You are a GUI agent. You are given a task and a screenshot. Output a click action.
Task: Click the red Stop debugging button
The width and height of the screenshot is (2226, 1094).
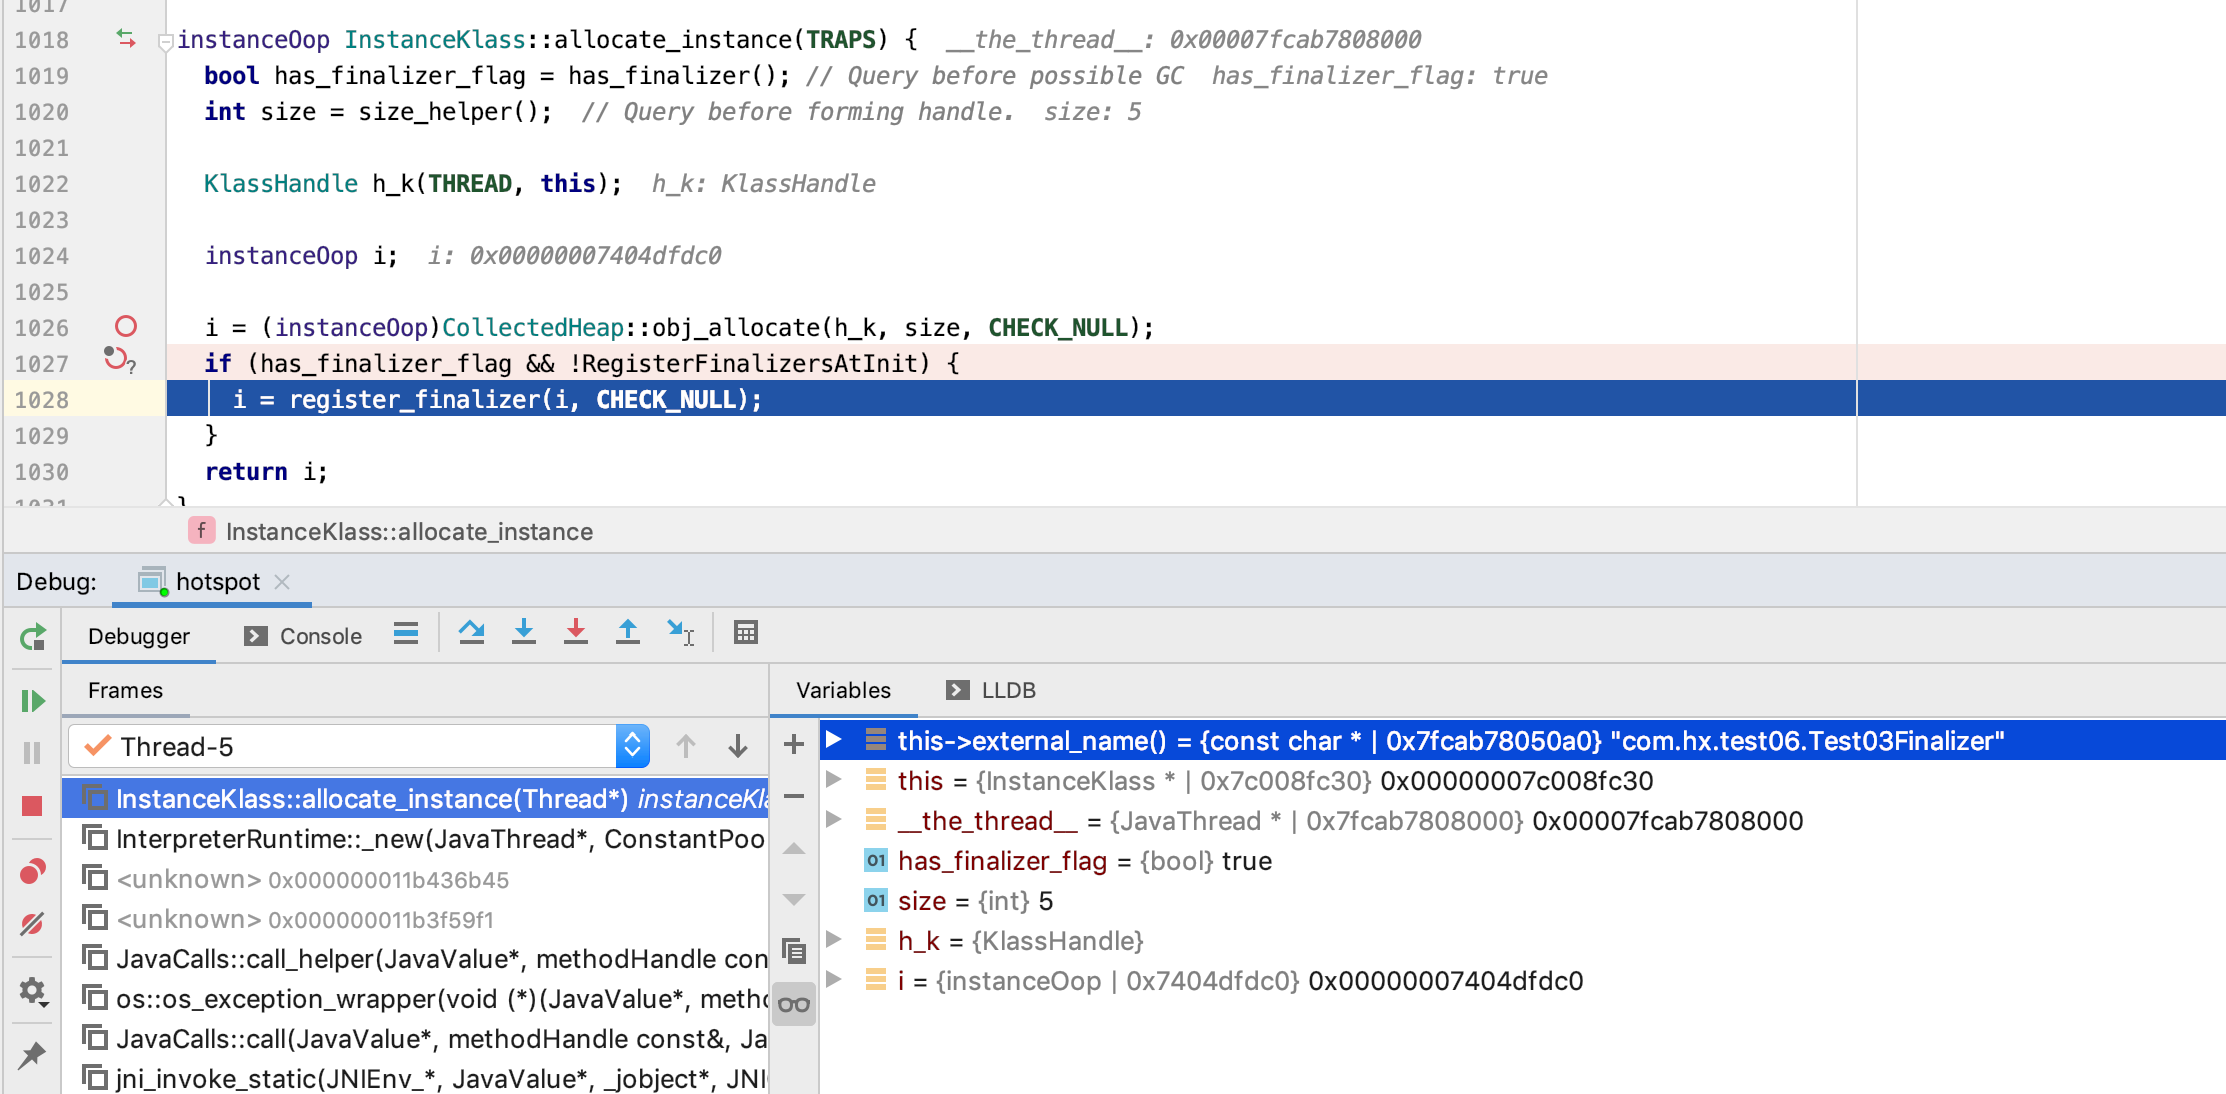click(x=32, y=806)
